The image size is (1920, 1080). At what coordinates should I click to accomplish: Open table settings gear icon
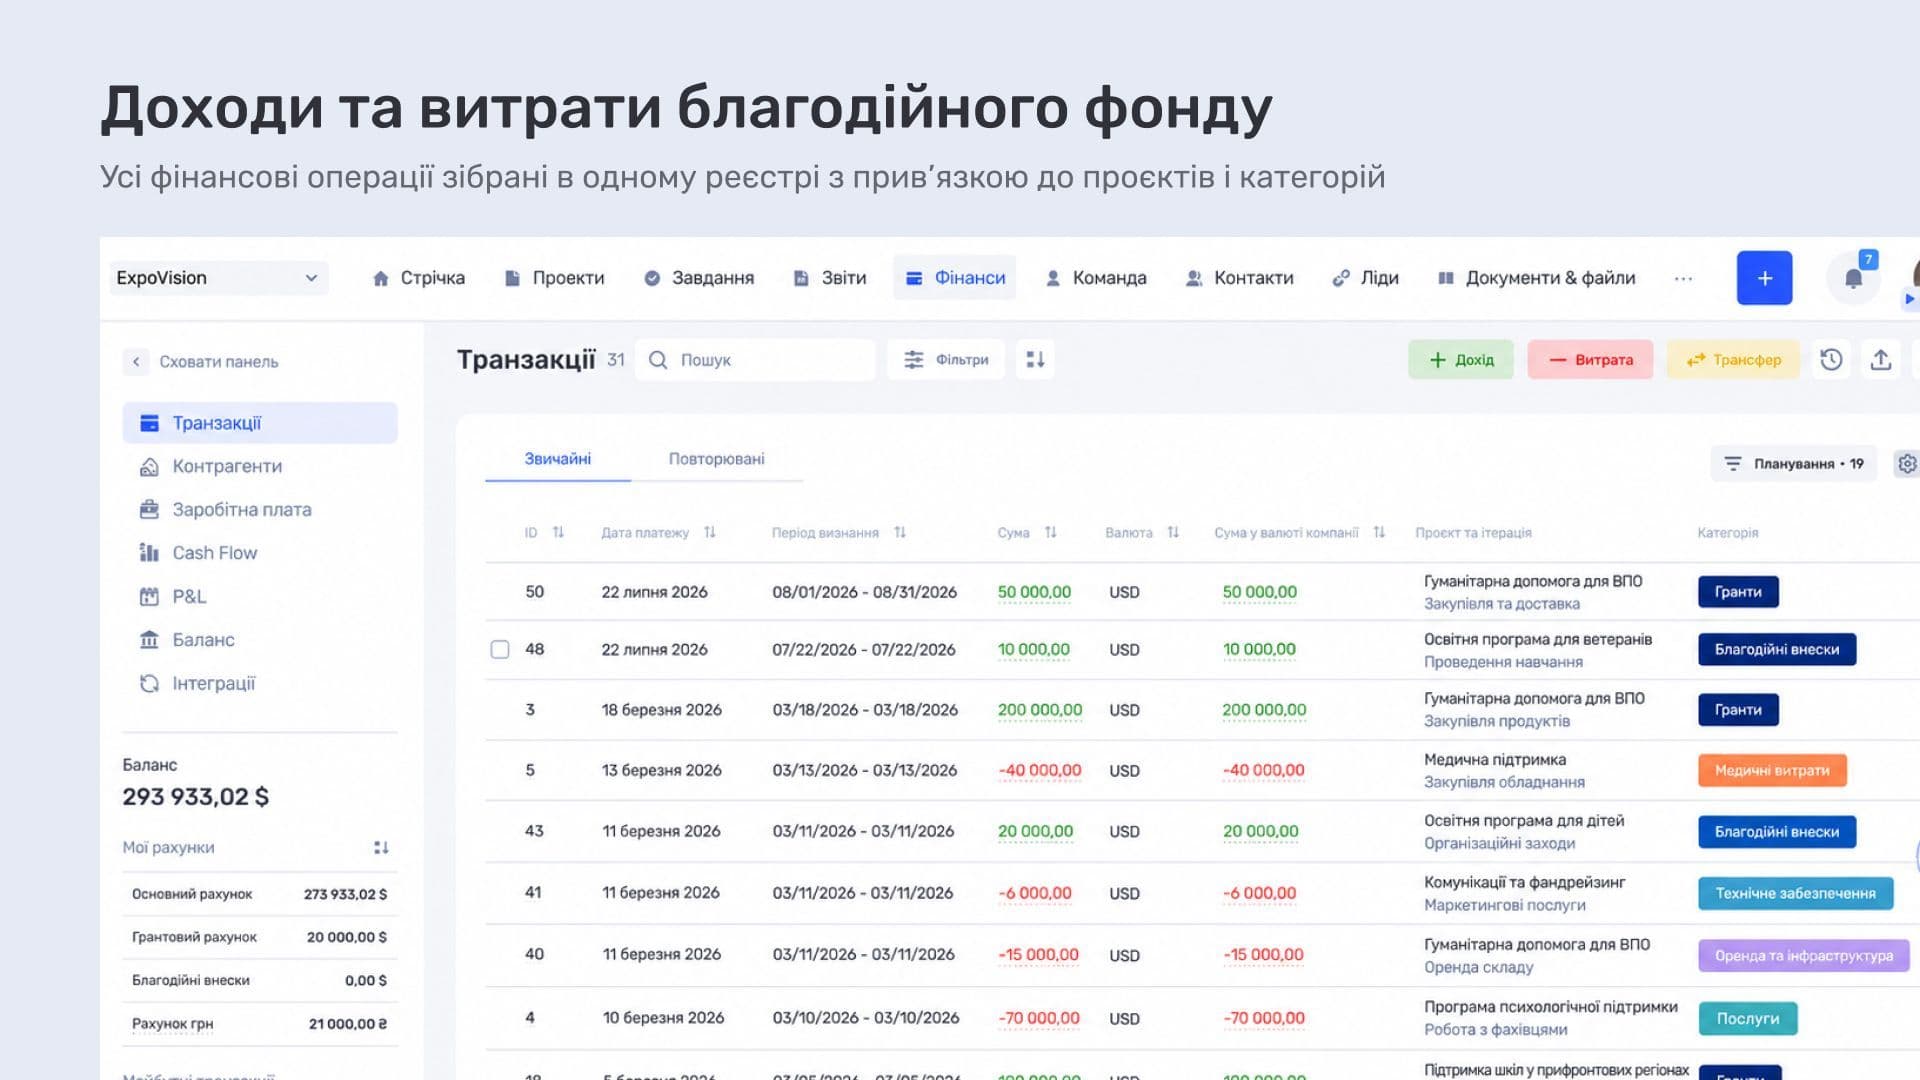1907,464
